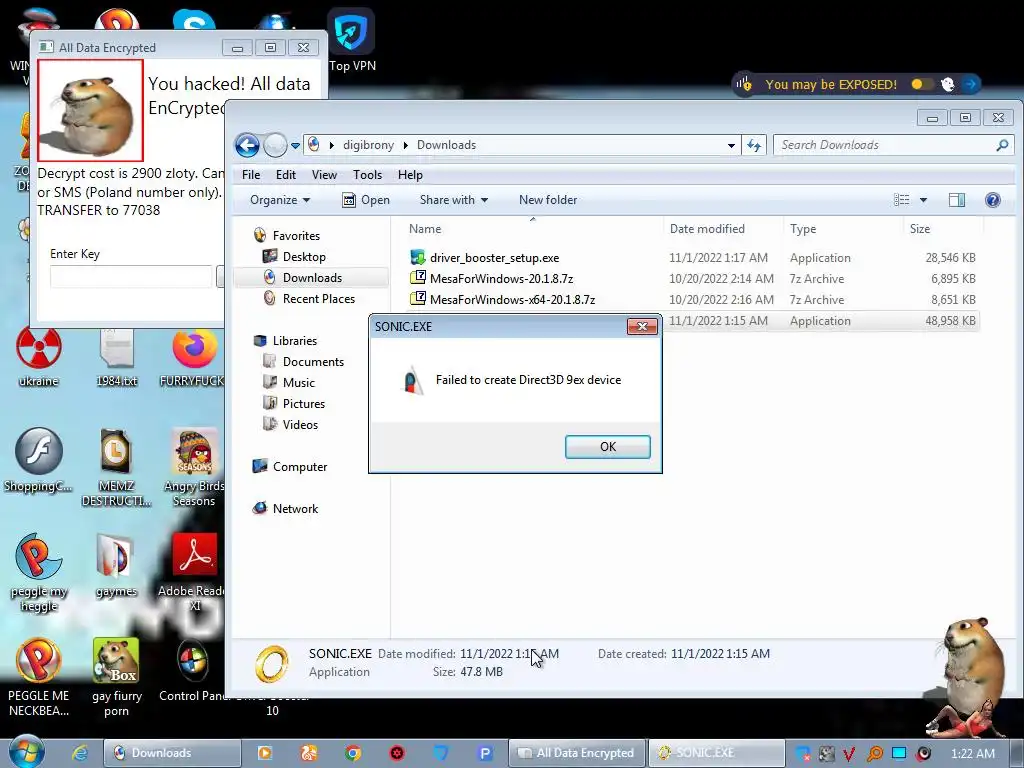The image size is (1024, 768).
Task: Select driver_booster_setup.exe file
Action: tap(494, 258)
